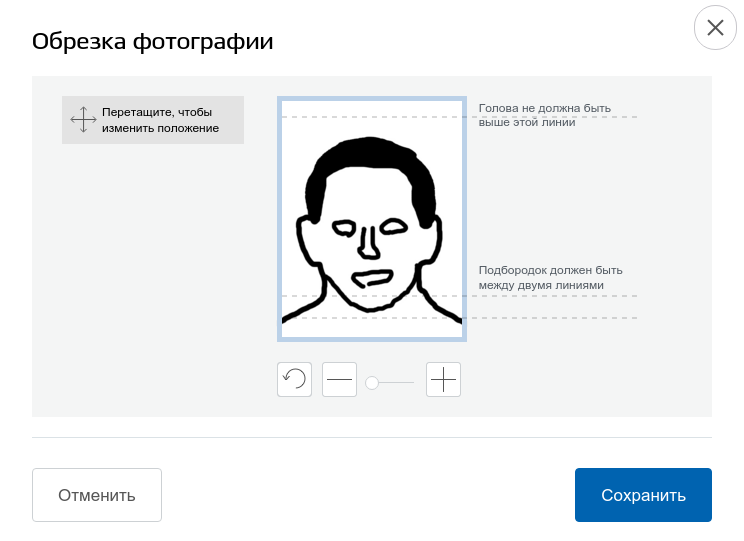
Task: Click the 'Перетащите, чтобы изменить положение' hint
Action: tap(153, 120)
